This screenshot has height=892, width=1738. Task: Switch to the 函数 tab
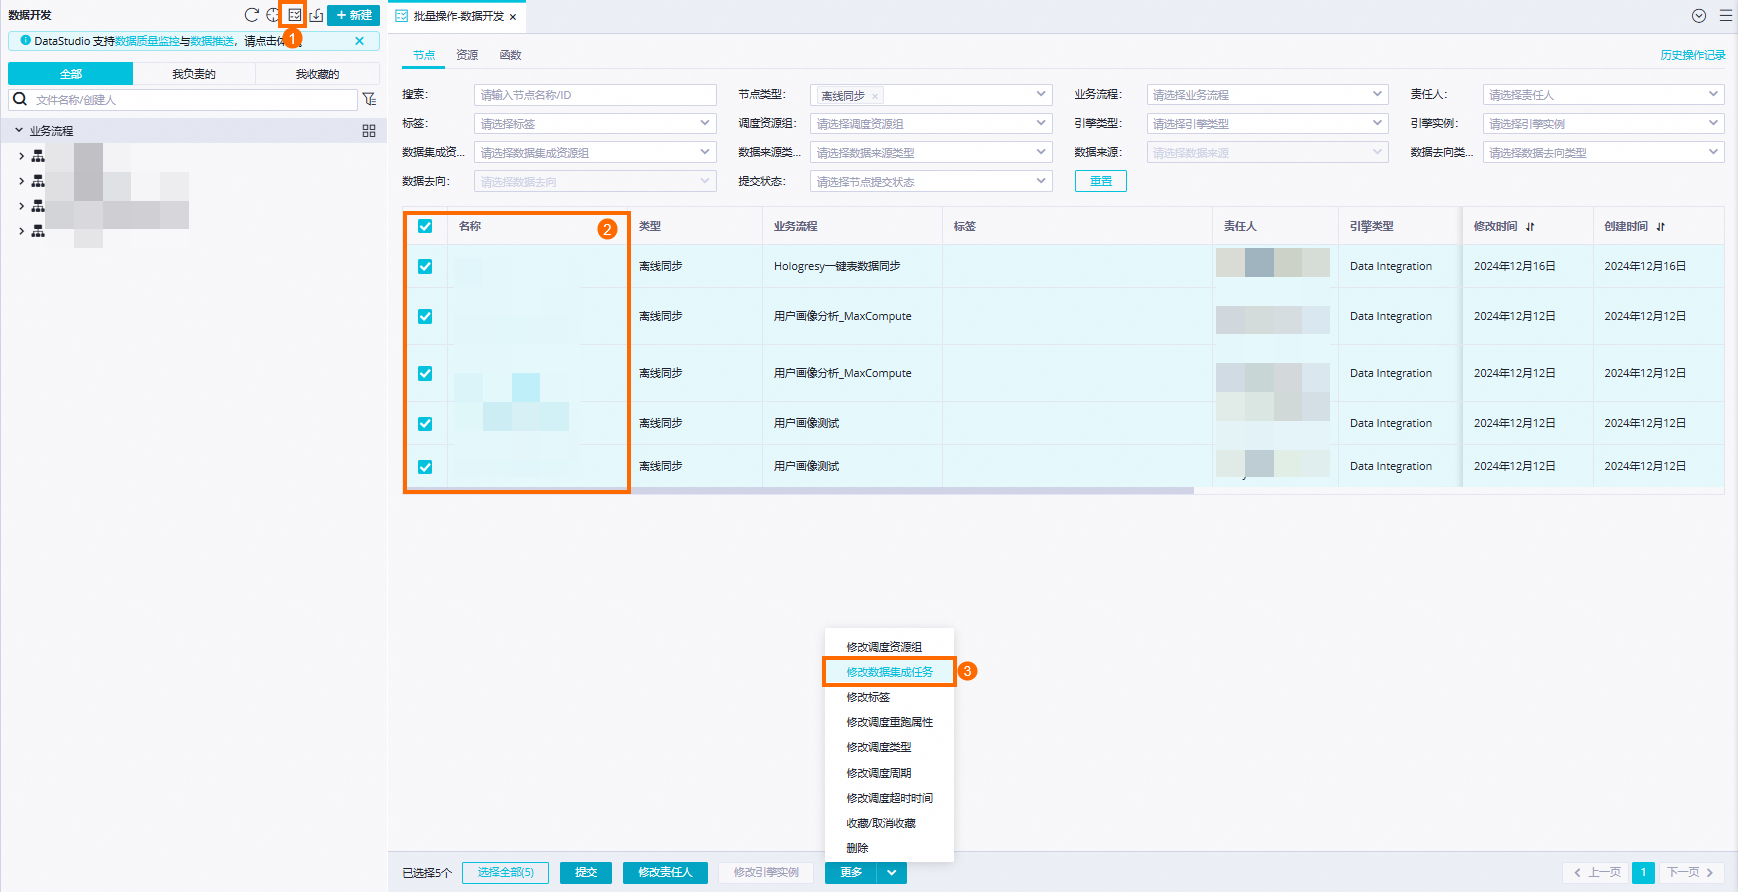point(510,55)
